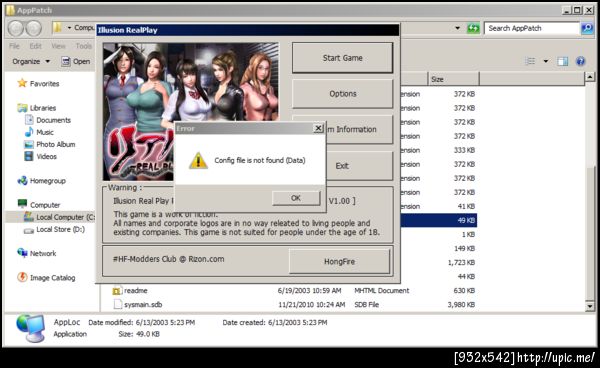Click the Start Game button
600x368 pixels.
[342, 58]
